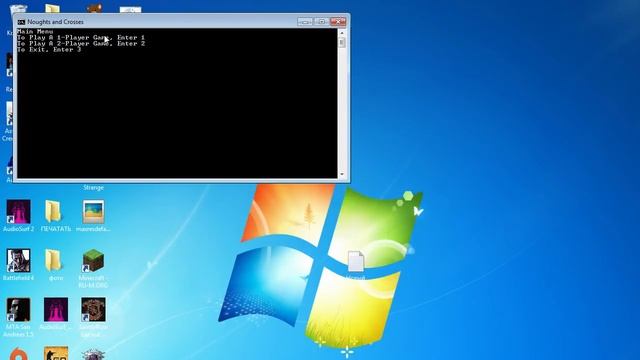This screenshot has width=640, height=360.
Task: Click the '2-Player Game, Enter 2' line
Action: (81, 44)
